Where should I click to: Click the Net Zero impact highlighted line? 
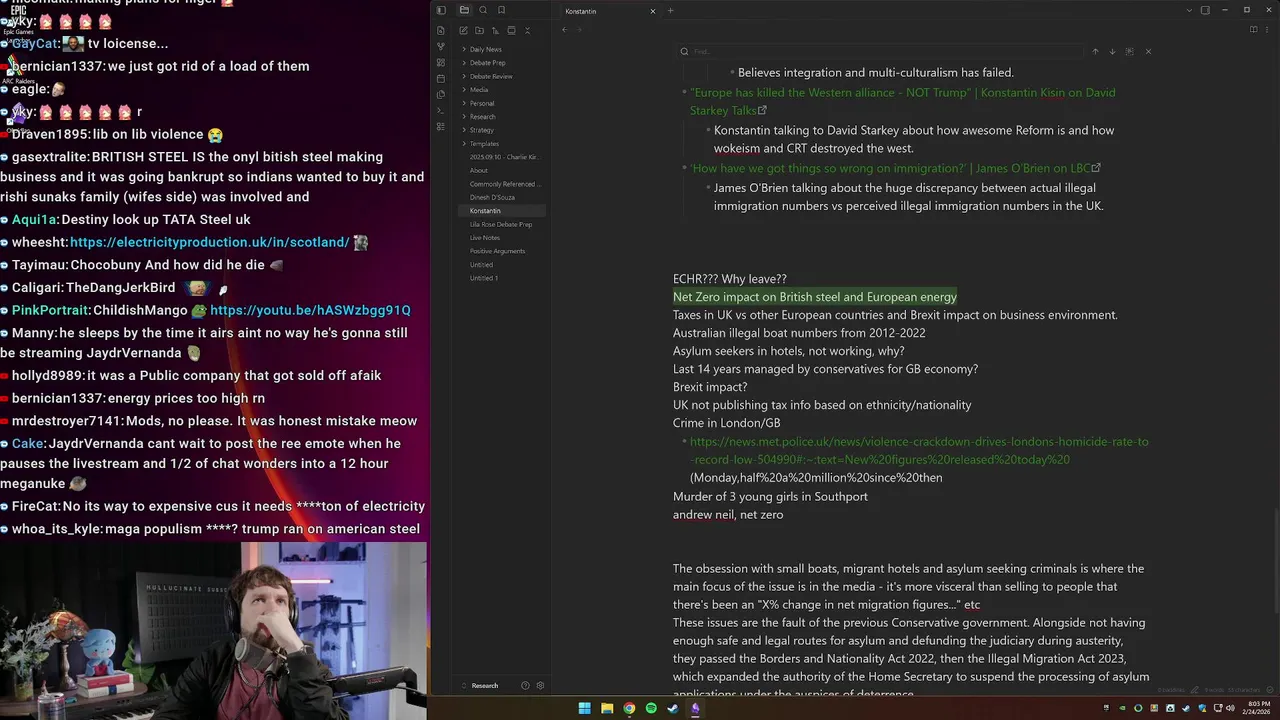click(x=815, y=297)
